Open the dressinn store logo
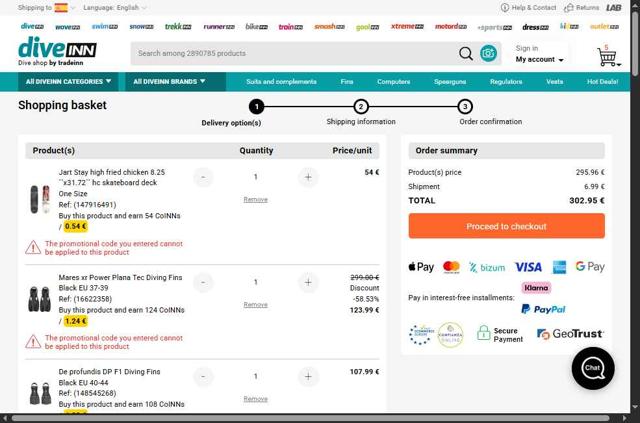The height and width of the screenshot is (423, 640). [536, 27]
